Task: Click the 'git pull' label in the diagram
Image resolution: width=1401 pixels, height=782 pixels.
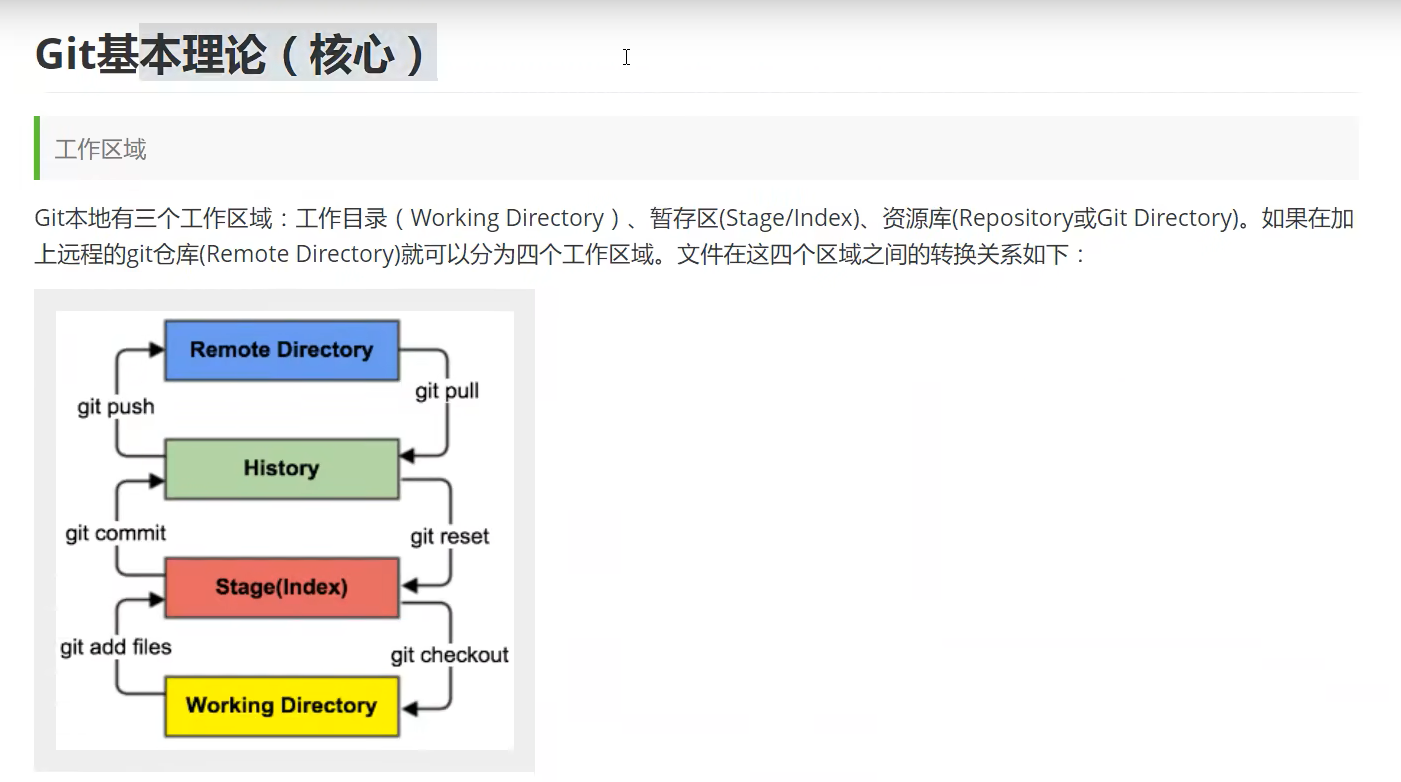Action: tap(447, 391)
